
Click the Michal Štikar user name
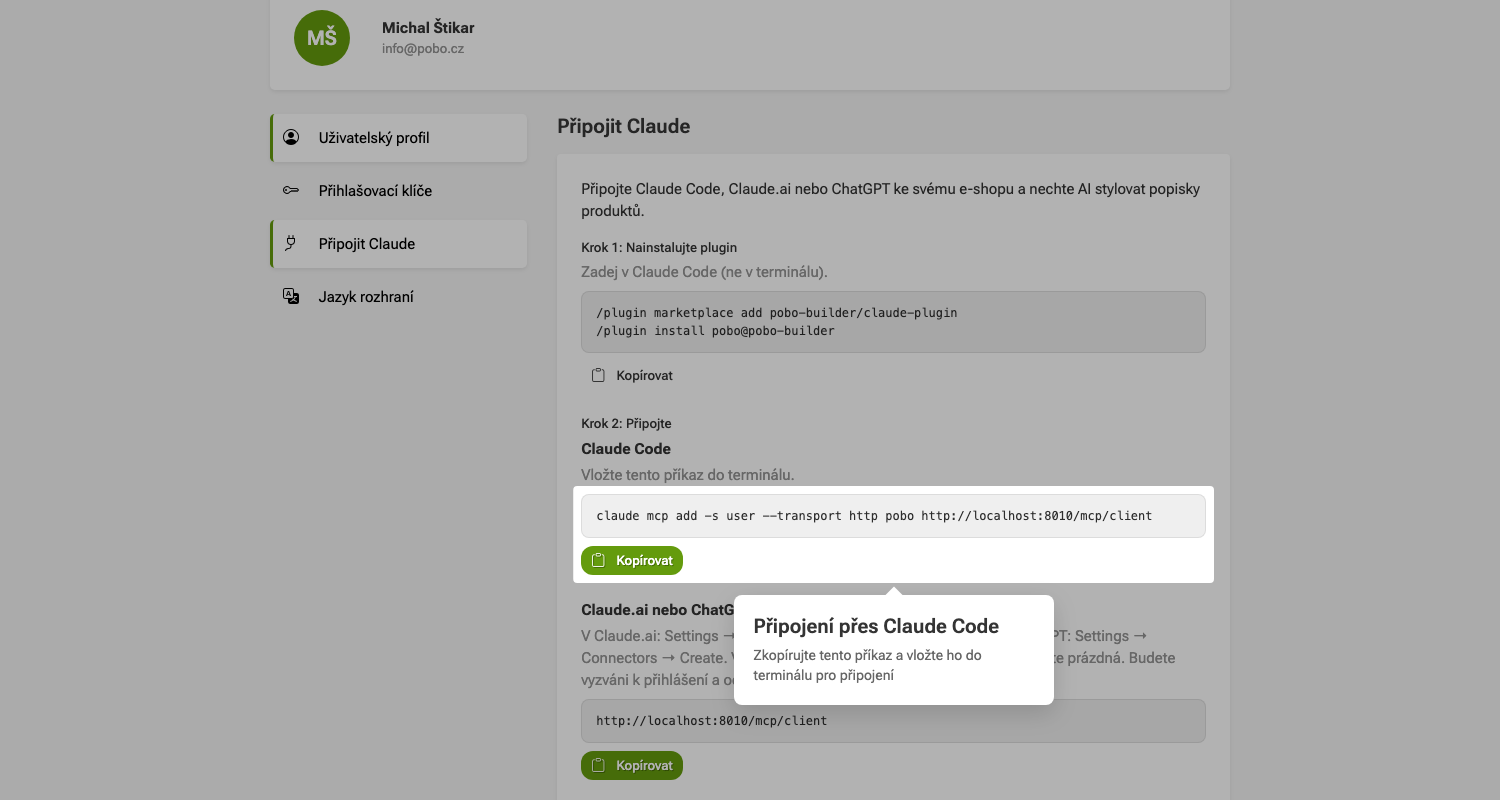pos(428,28)
